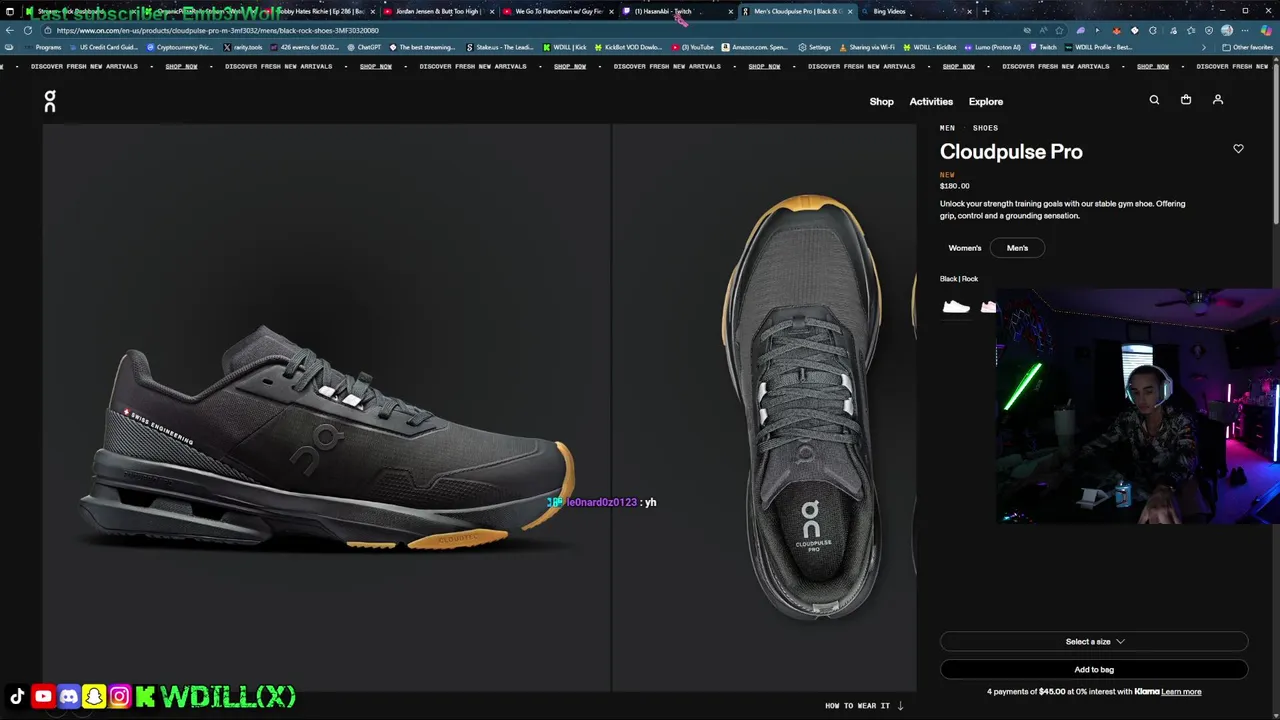
Task: Open the Twitch bookmark
Action: 1043,47
